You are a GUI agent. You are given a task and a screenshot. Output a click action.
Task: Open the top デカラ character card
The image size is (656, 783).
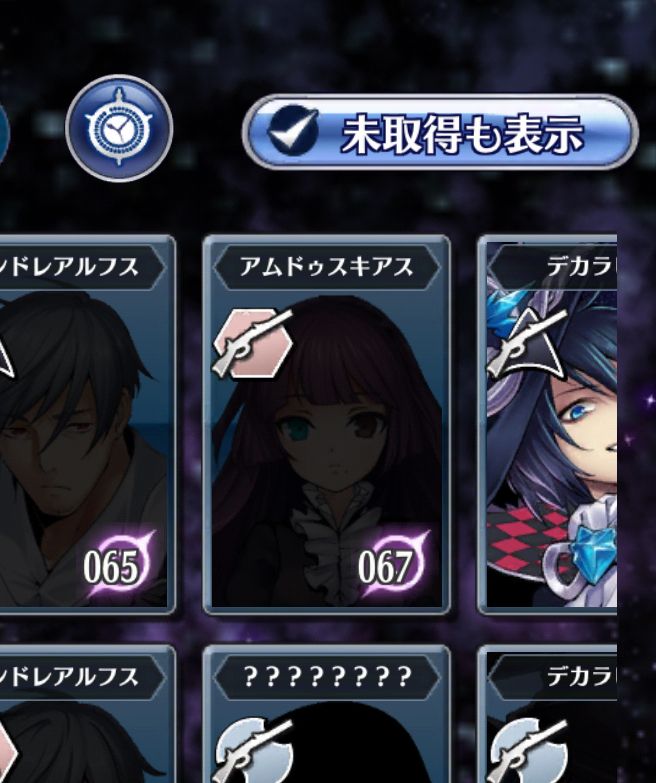[x=548, y=424]
